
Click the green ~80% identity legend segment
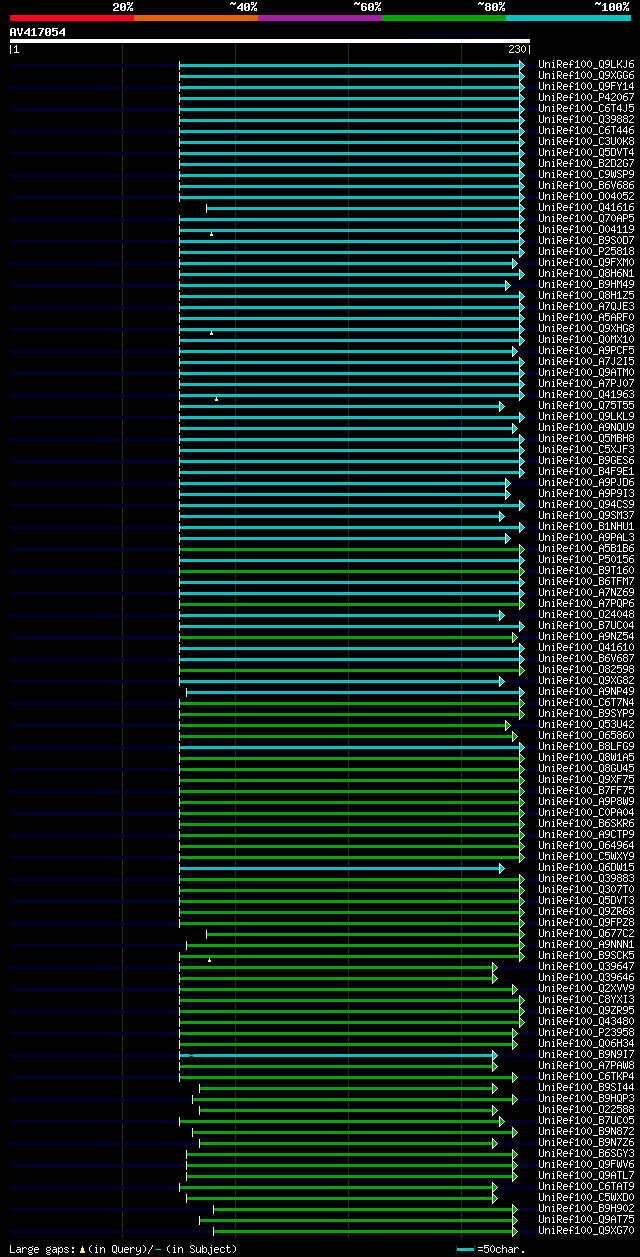pos(444,18)
